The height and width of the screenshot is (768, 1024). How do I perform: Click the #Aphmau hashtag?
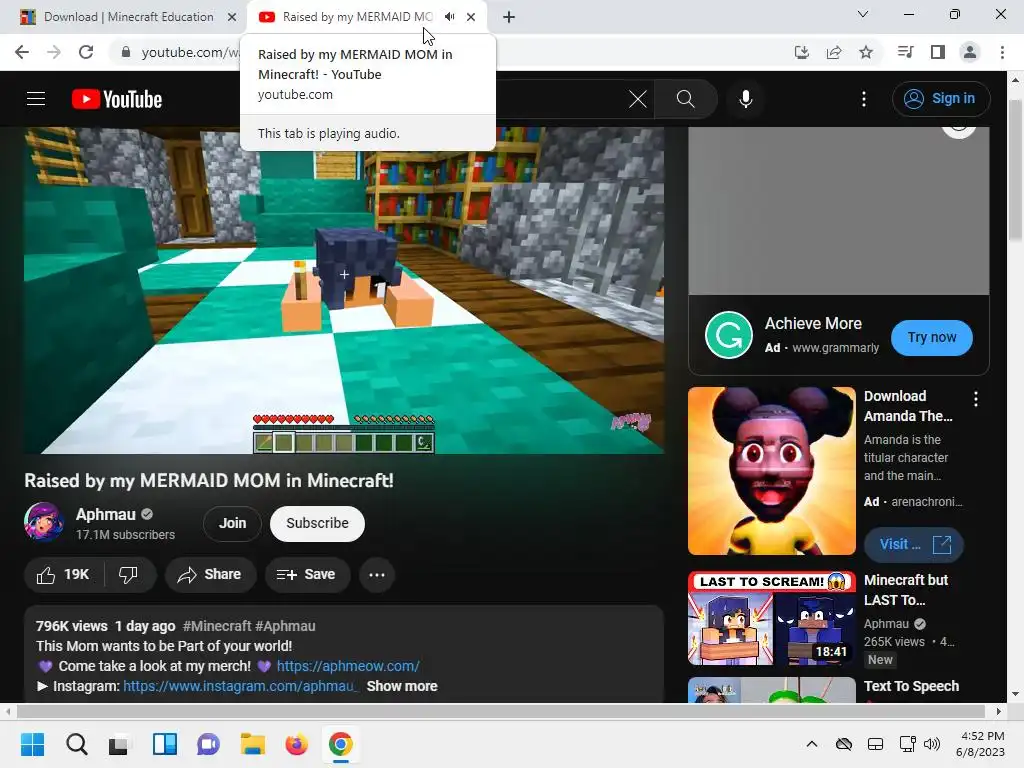click(x=285, y=626)
